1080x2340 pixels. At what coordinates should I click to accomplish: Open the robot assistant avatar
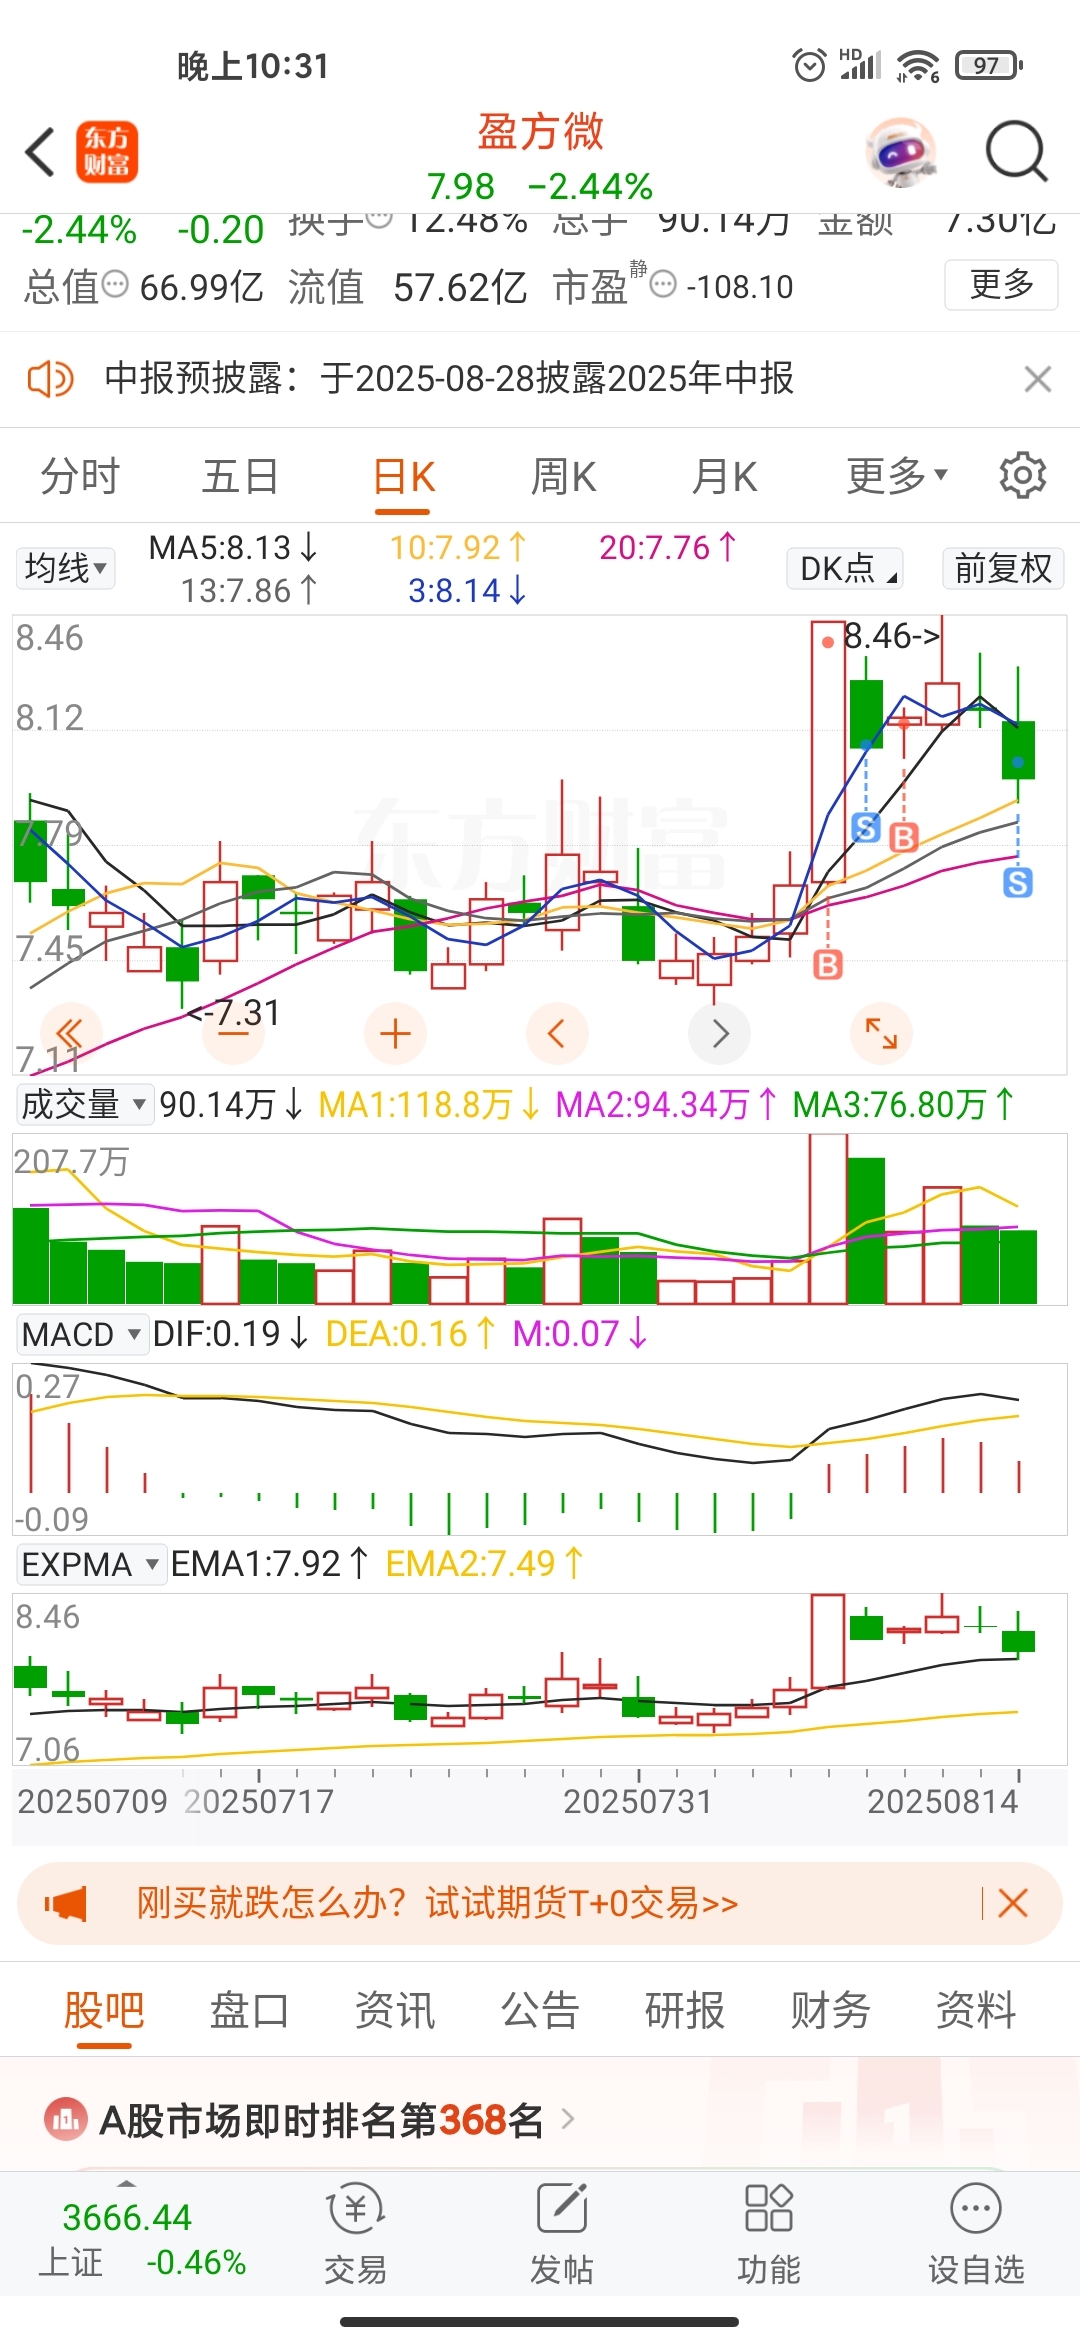pos(904,153)
